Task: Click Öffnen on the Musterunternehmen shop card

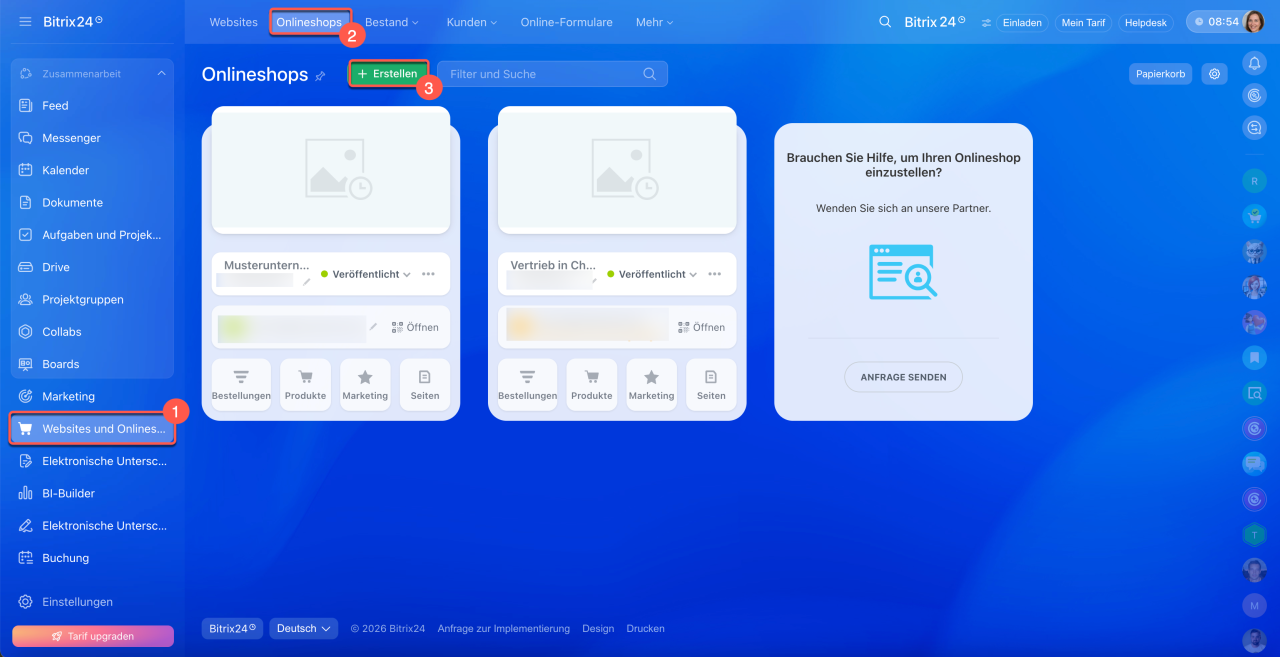Action: 415,327
